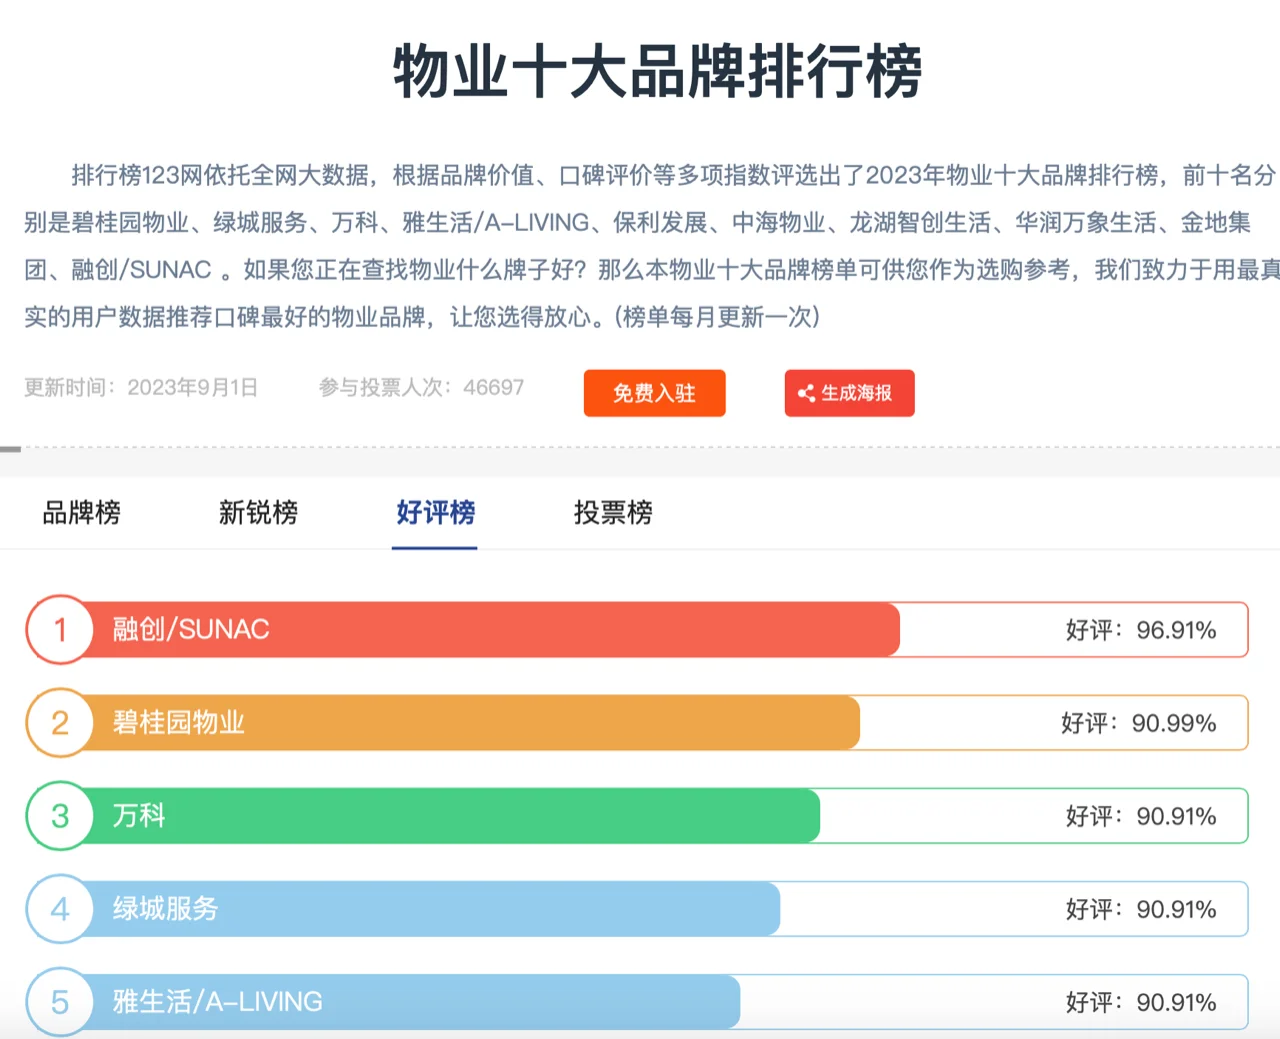
Task: Click rank badge number 5
Action: click(x=60, y=1002)
